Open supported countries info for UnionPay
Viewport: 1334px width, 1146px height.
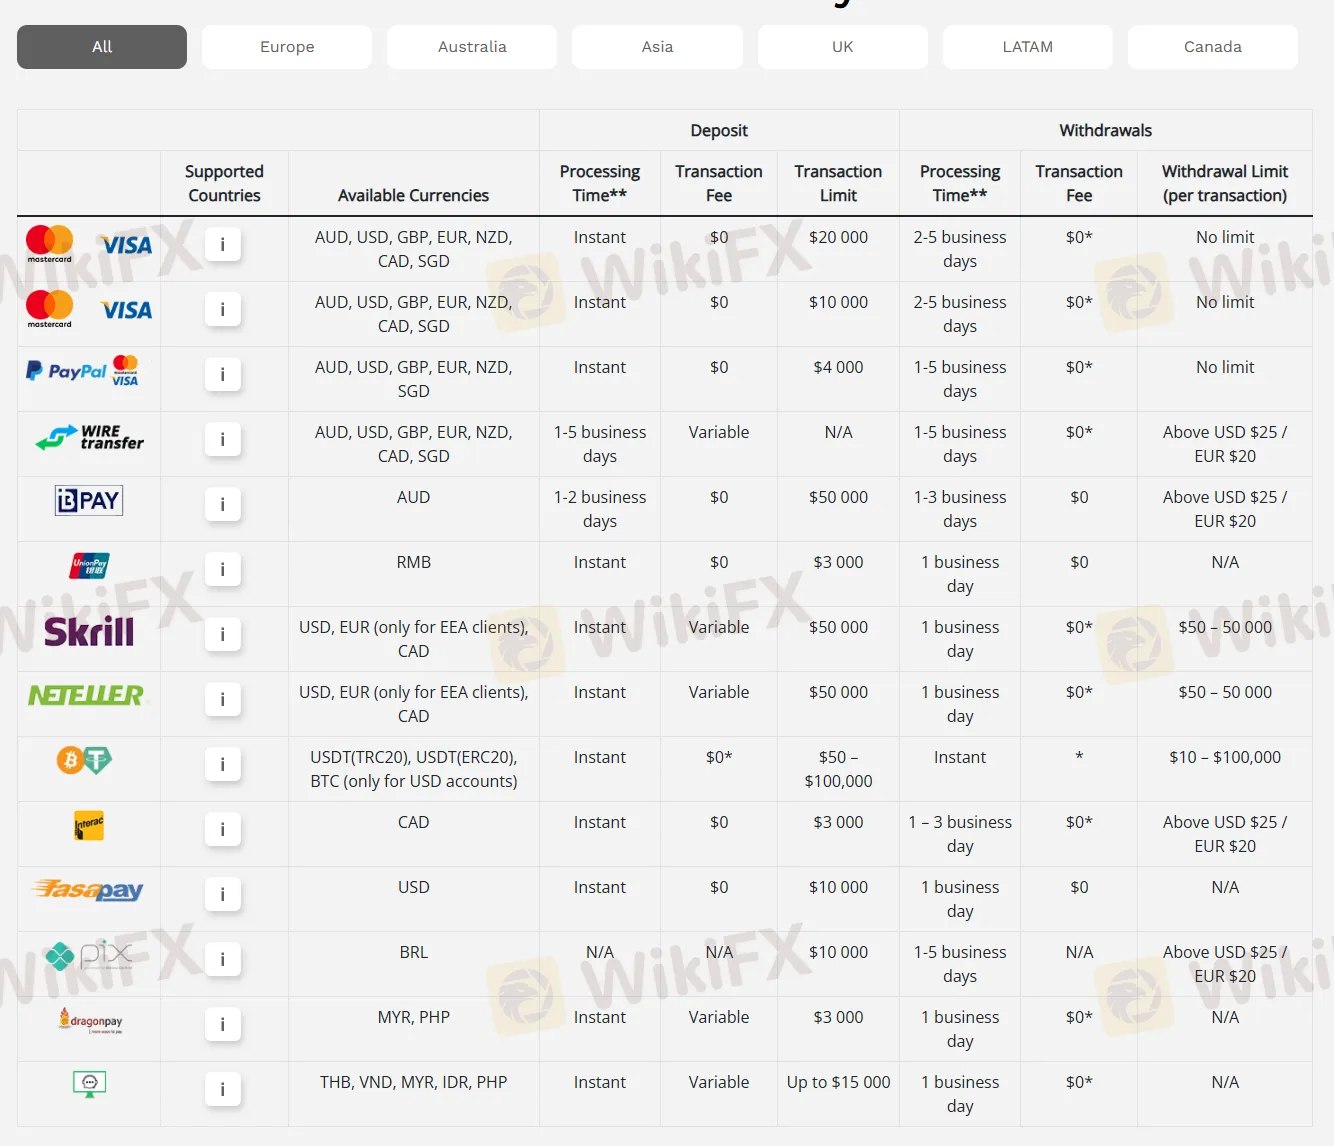coord(223,569)
